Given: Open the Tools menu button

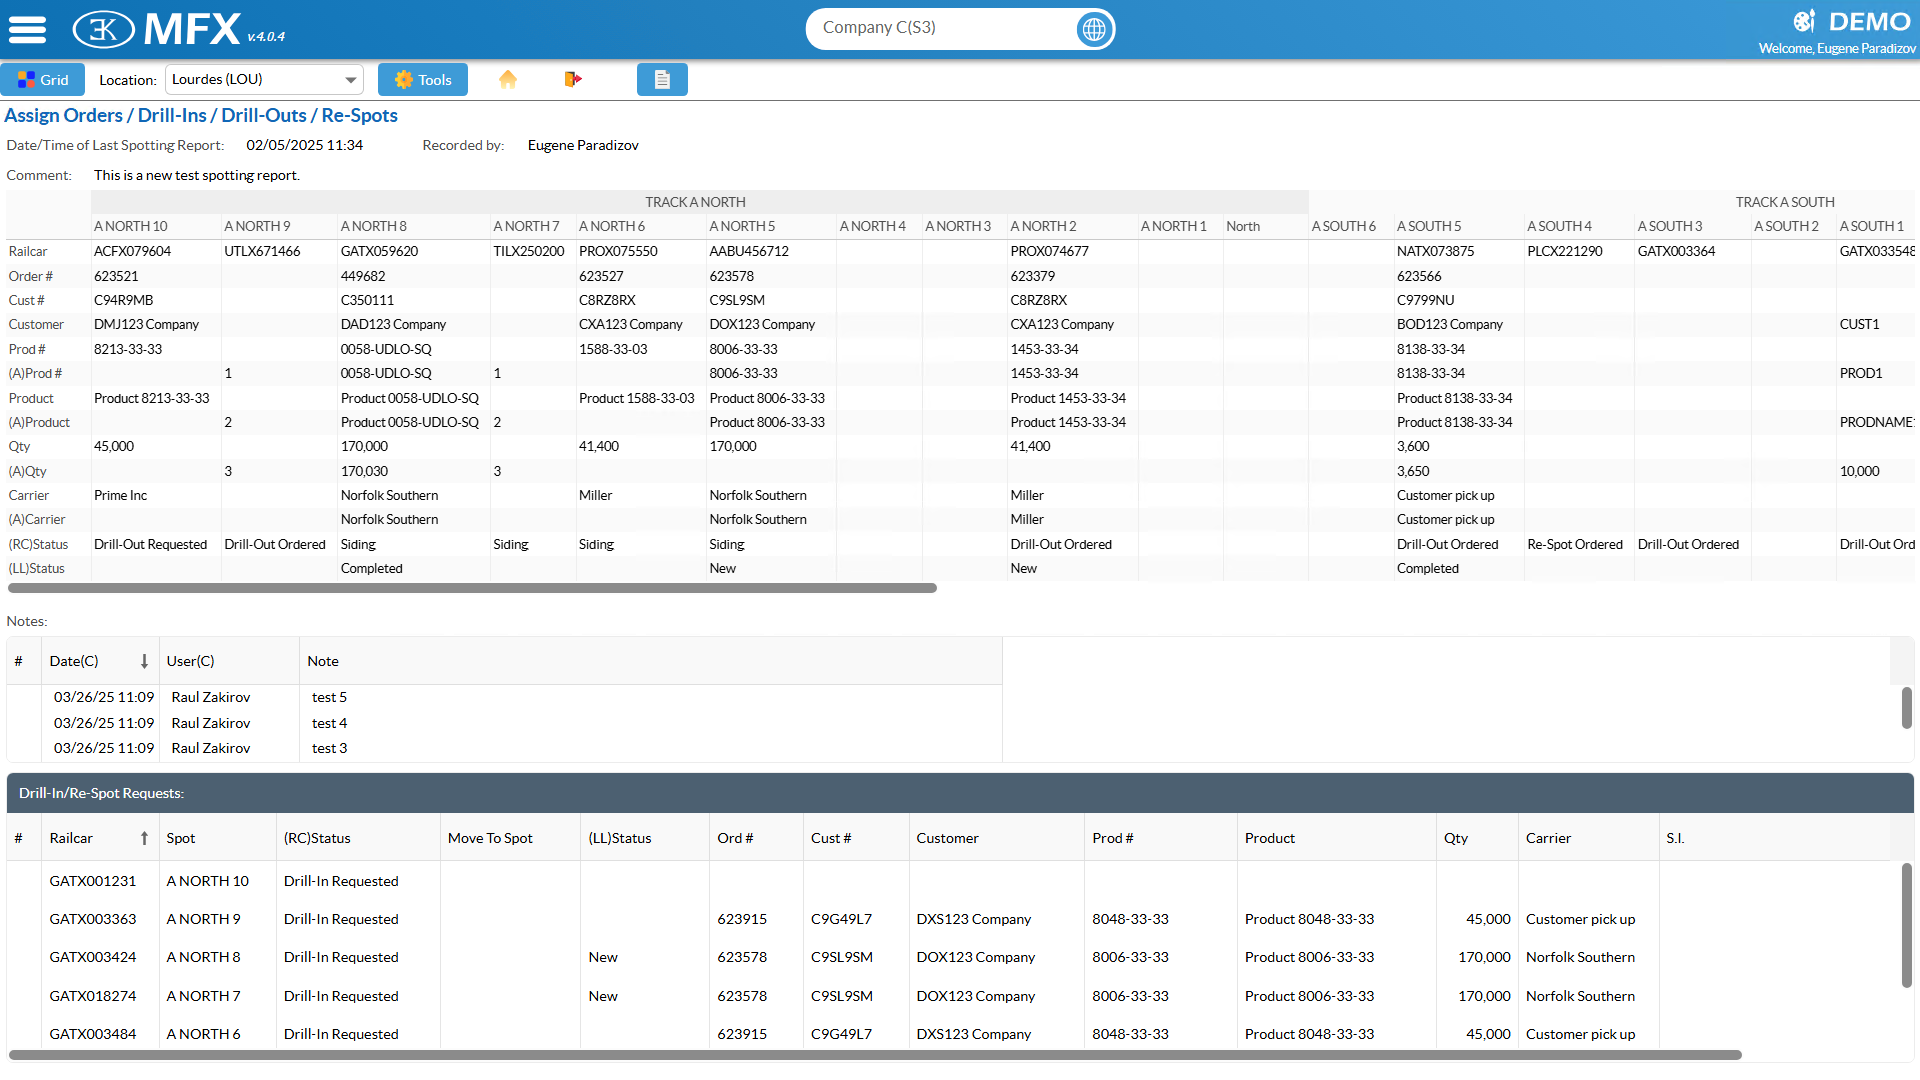Looking at the screenshot, I should [423, 80].
